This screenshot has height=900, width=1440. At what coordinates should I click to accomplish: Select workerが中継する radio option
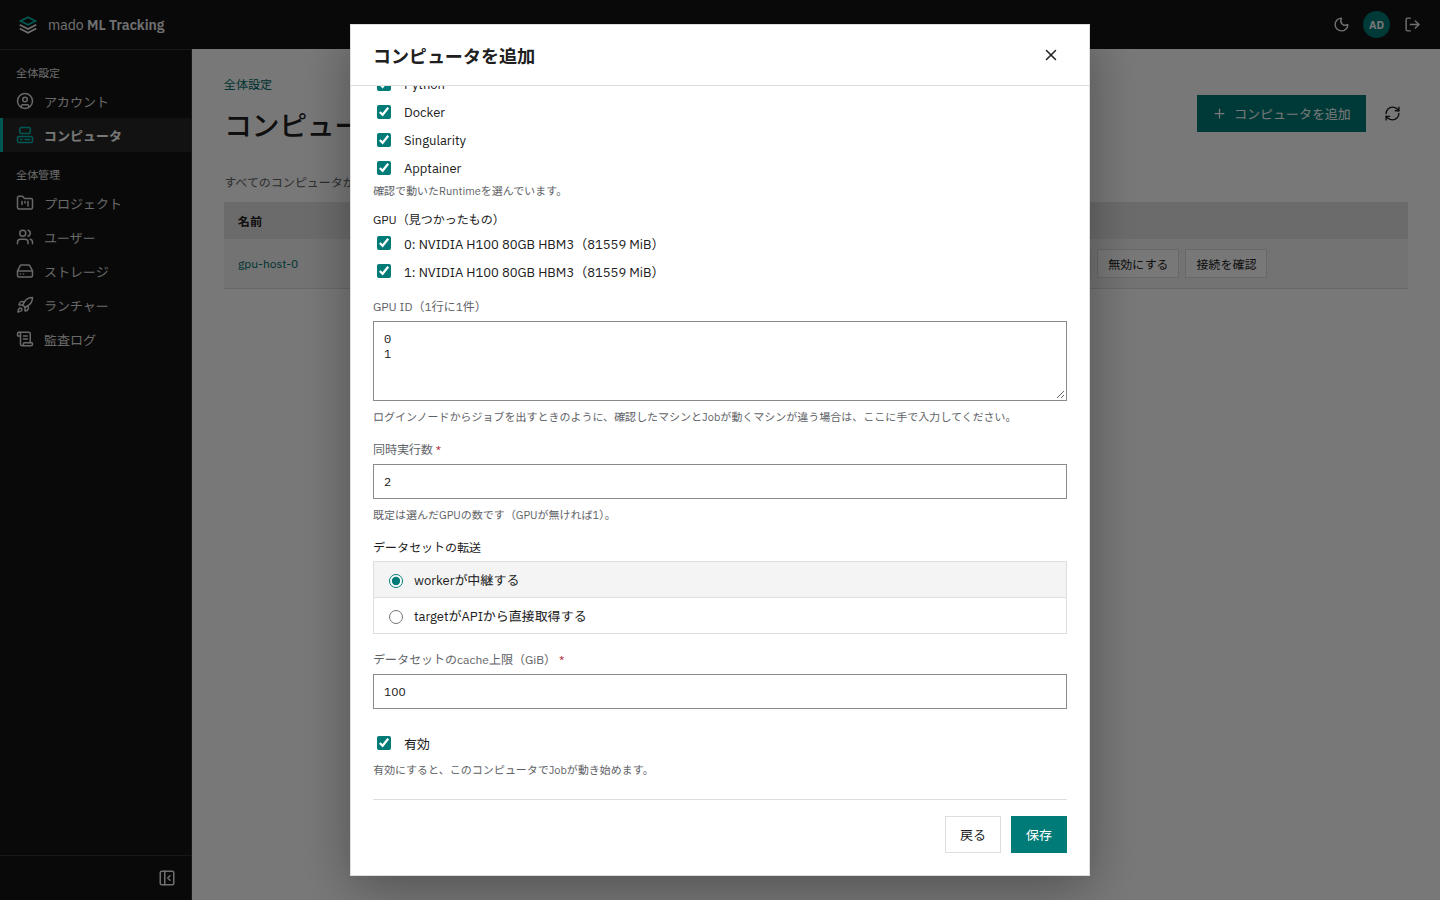pos(396,581)
